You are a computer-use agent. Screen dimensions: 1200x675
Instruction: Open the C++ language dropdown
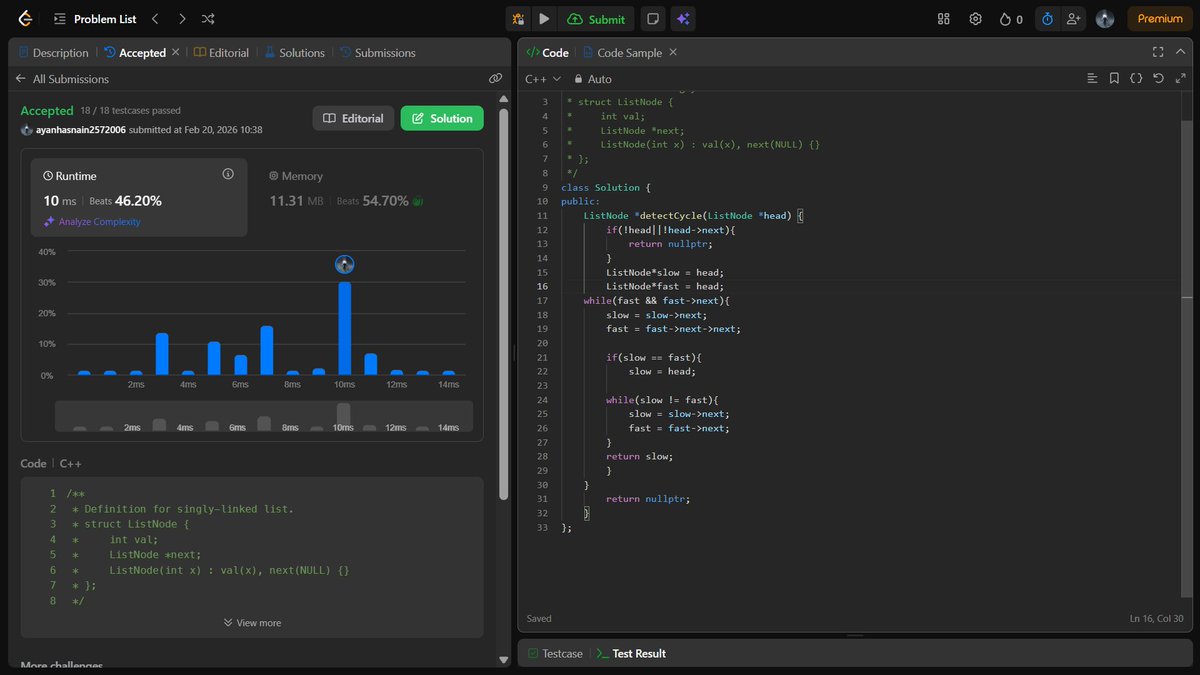tap(541, 79)
